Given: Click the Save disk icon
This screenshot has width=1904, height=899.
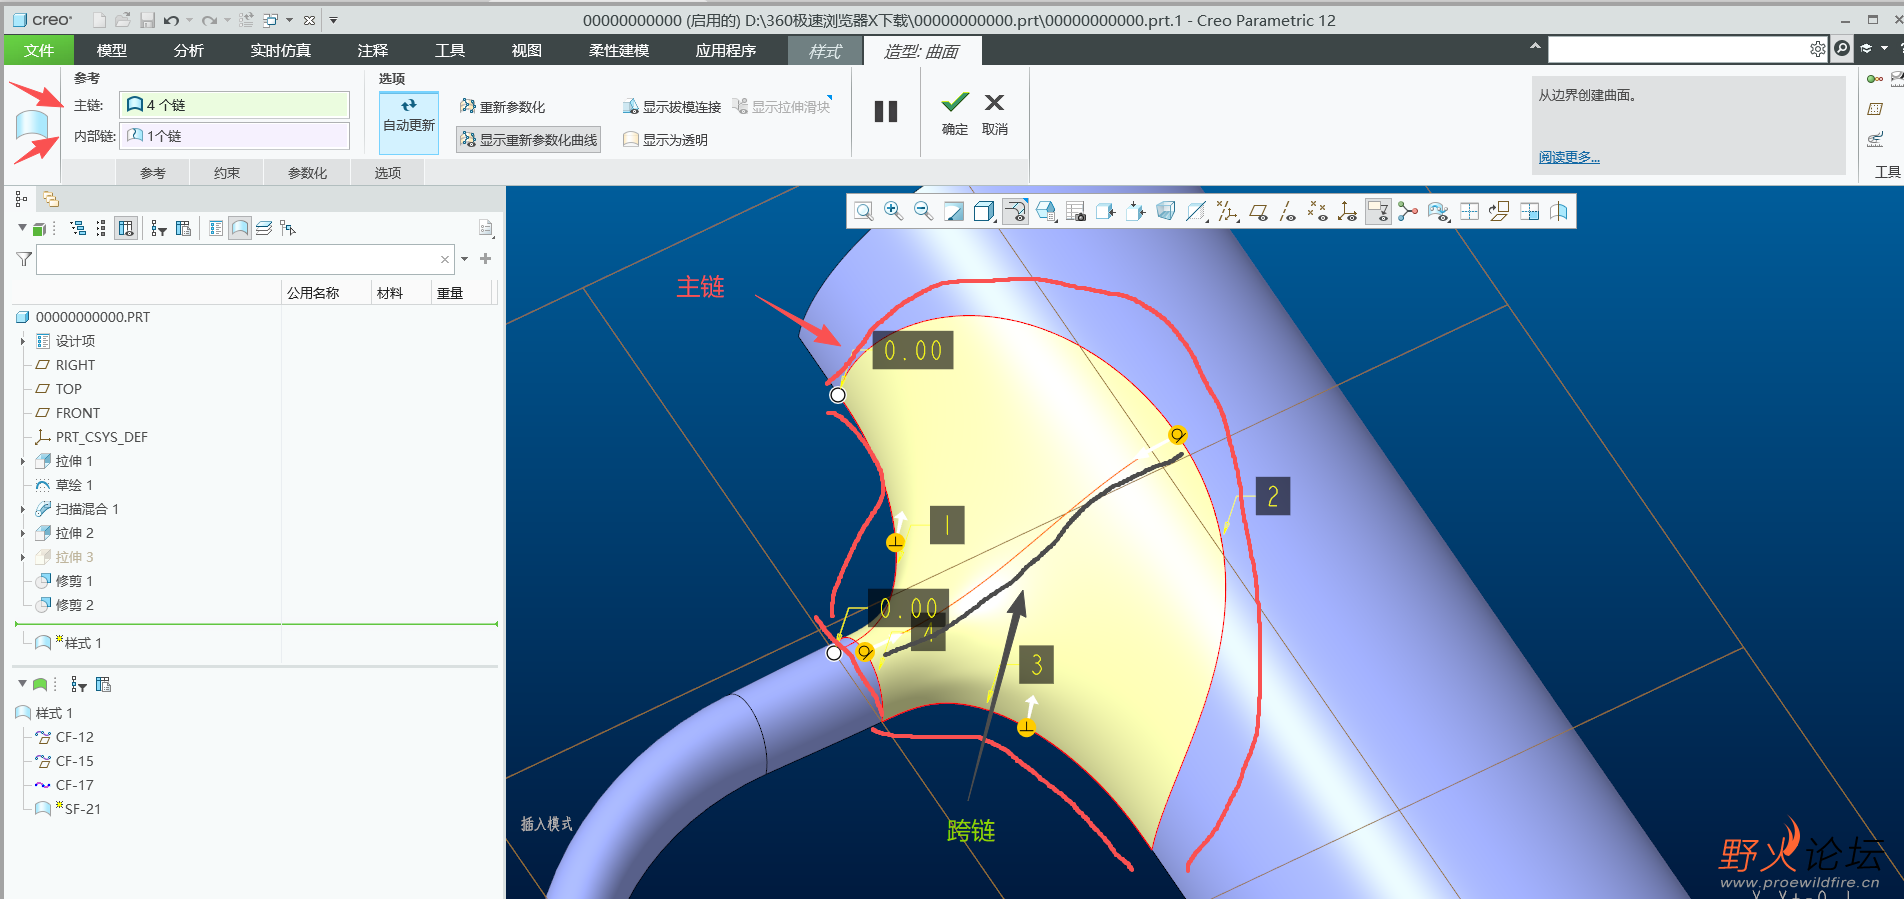Looking at the screenshot, I should point(147,20).
